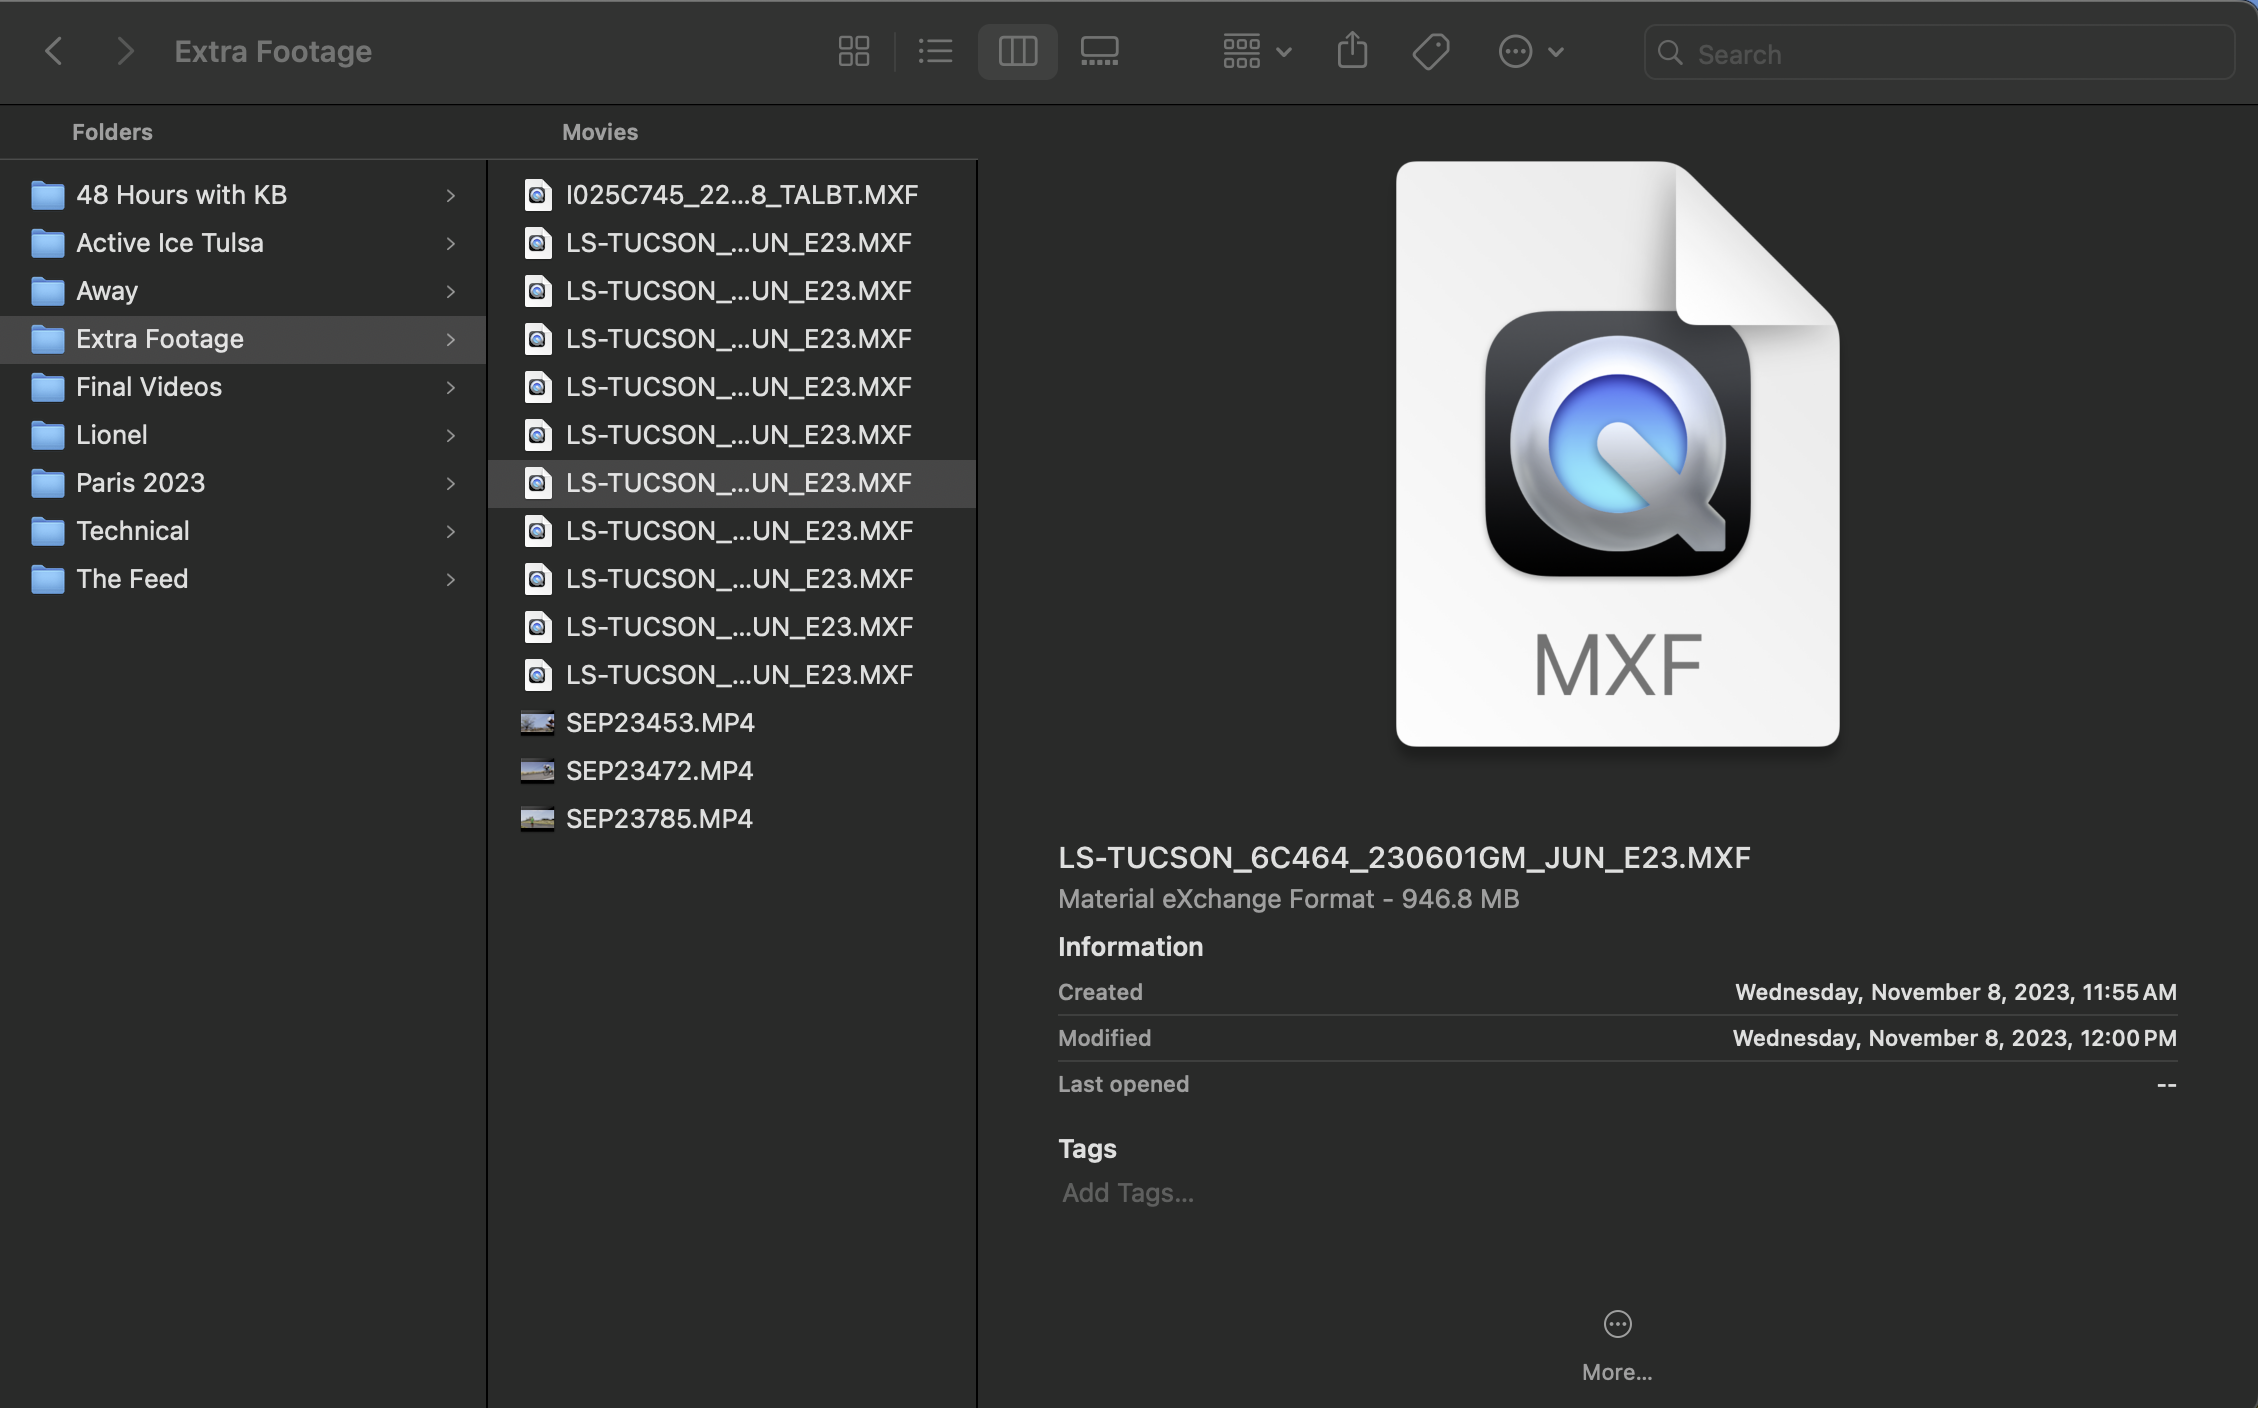Switch to icon view

[854, 51]
